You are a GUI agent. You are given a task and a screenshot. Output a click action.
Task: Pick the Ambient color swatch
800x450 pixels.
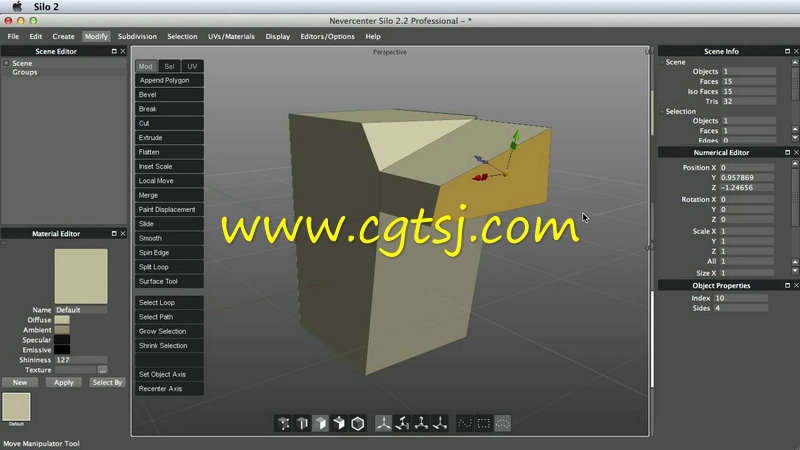point(62,330)
